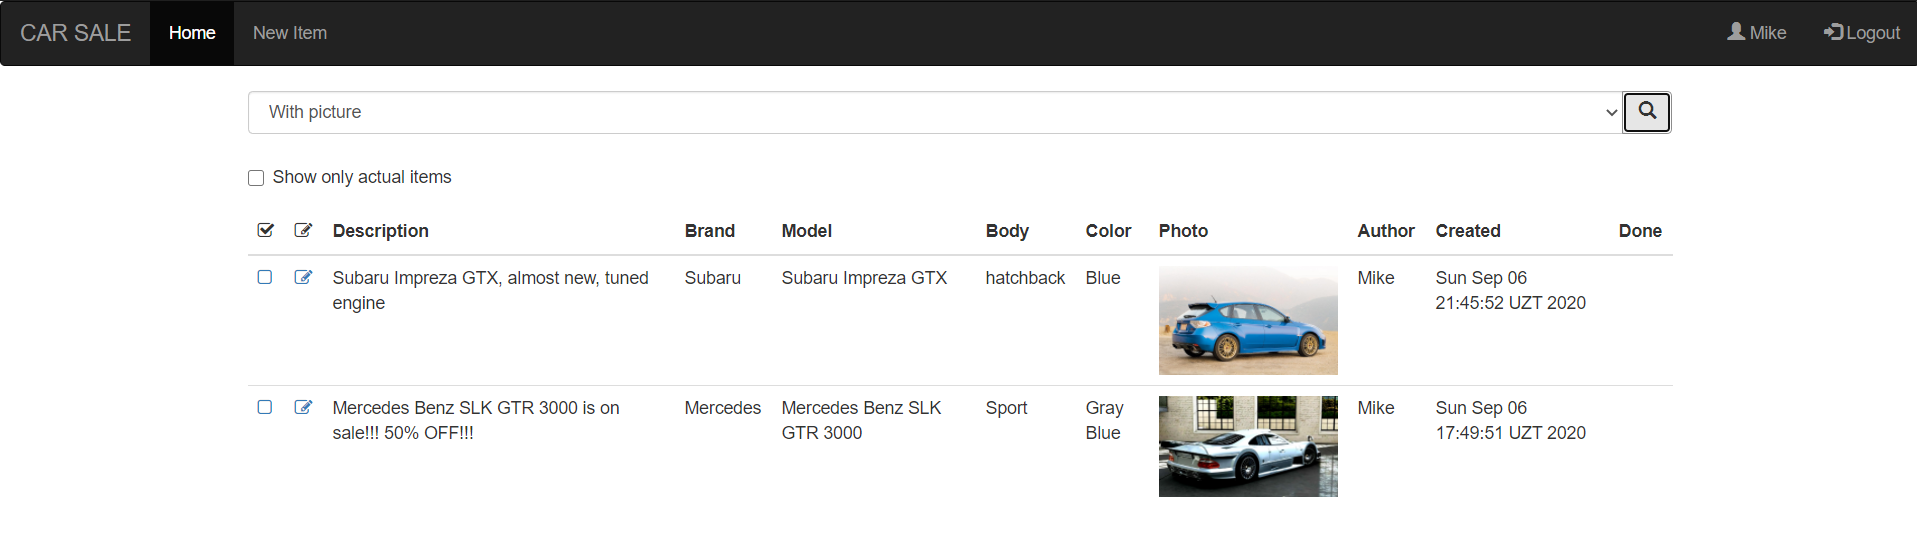This screenshot has height=533, width=1917.
Task: Tick the Mercedes Benz SLK row checkbox
Action: click(x=265, y=407)
